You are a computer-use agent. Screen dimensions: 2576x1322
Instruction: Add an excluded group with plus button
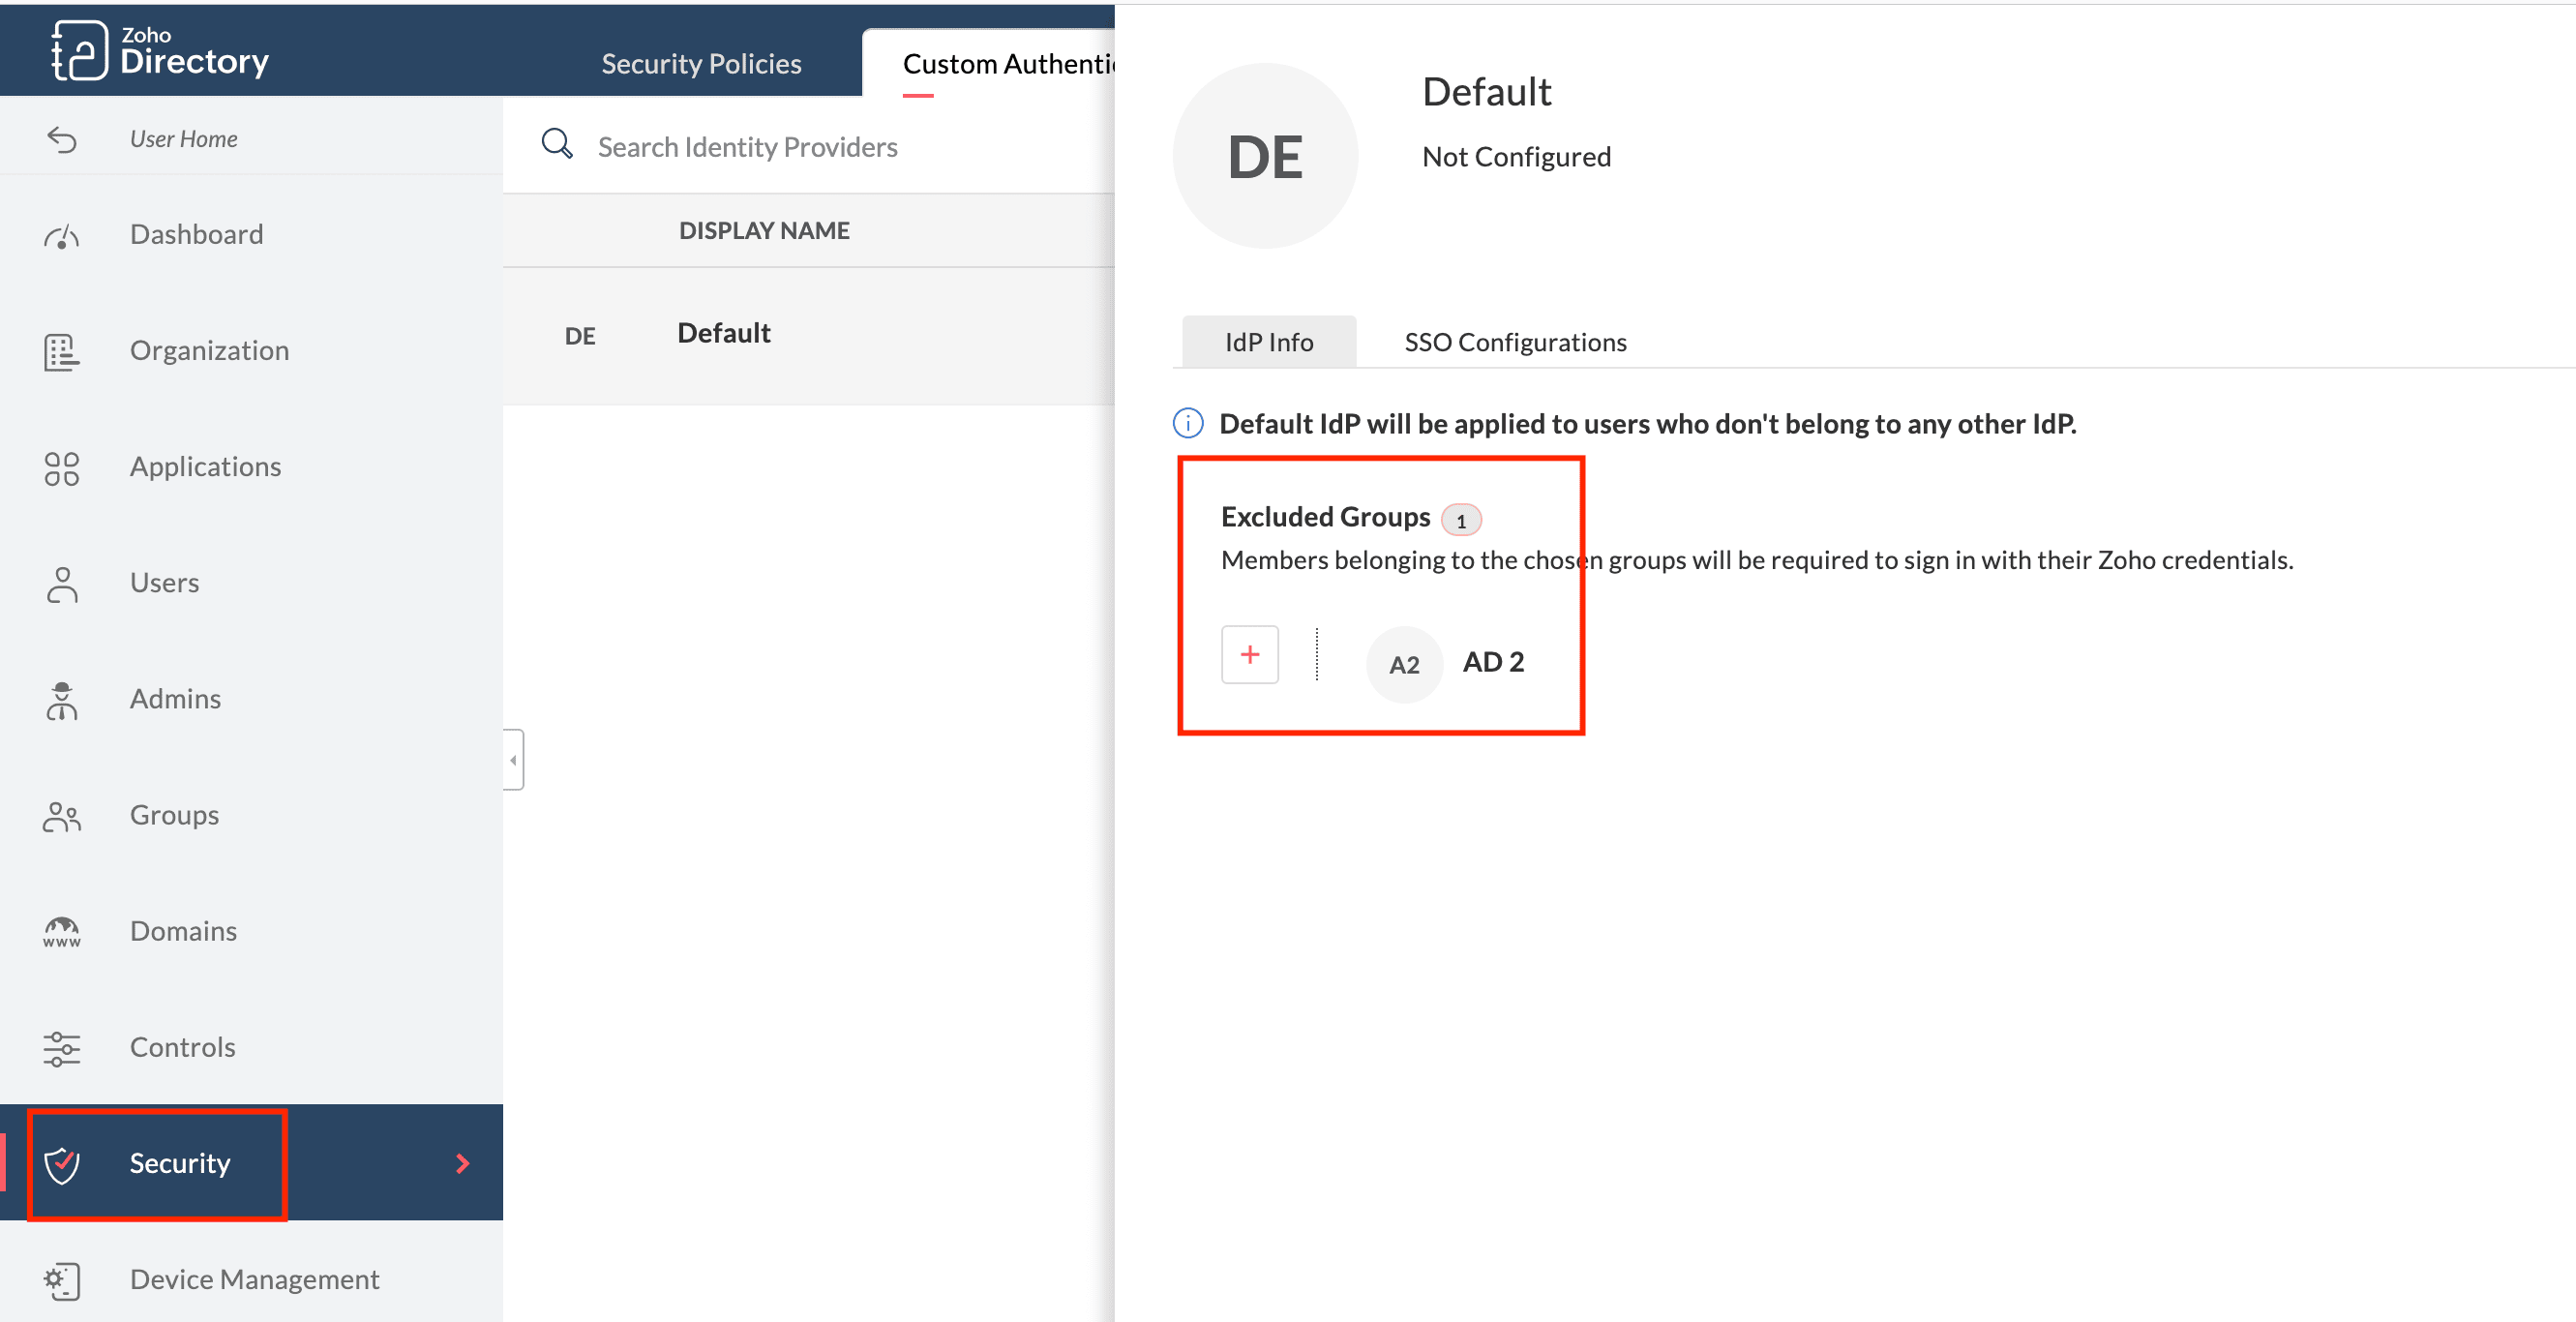pos(1249,655)
